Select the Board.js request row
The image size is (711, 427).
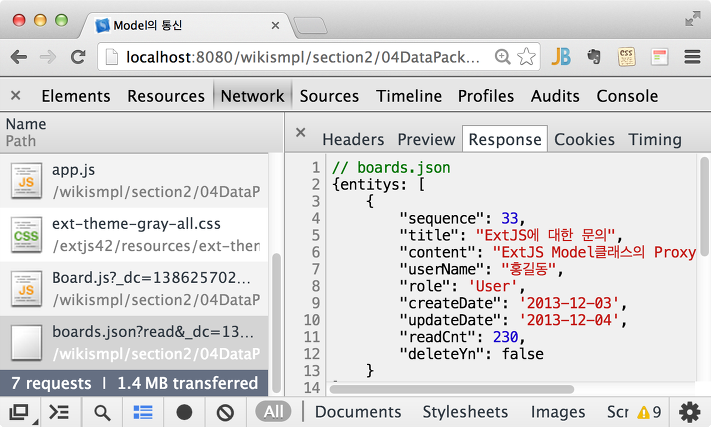(134, 289)
